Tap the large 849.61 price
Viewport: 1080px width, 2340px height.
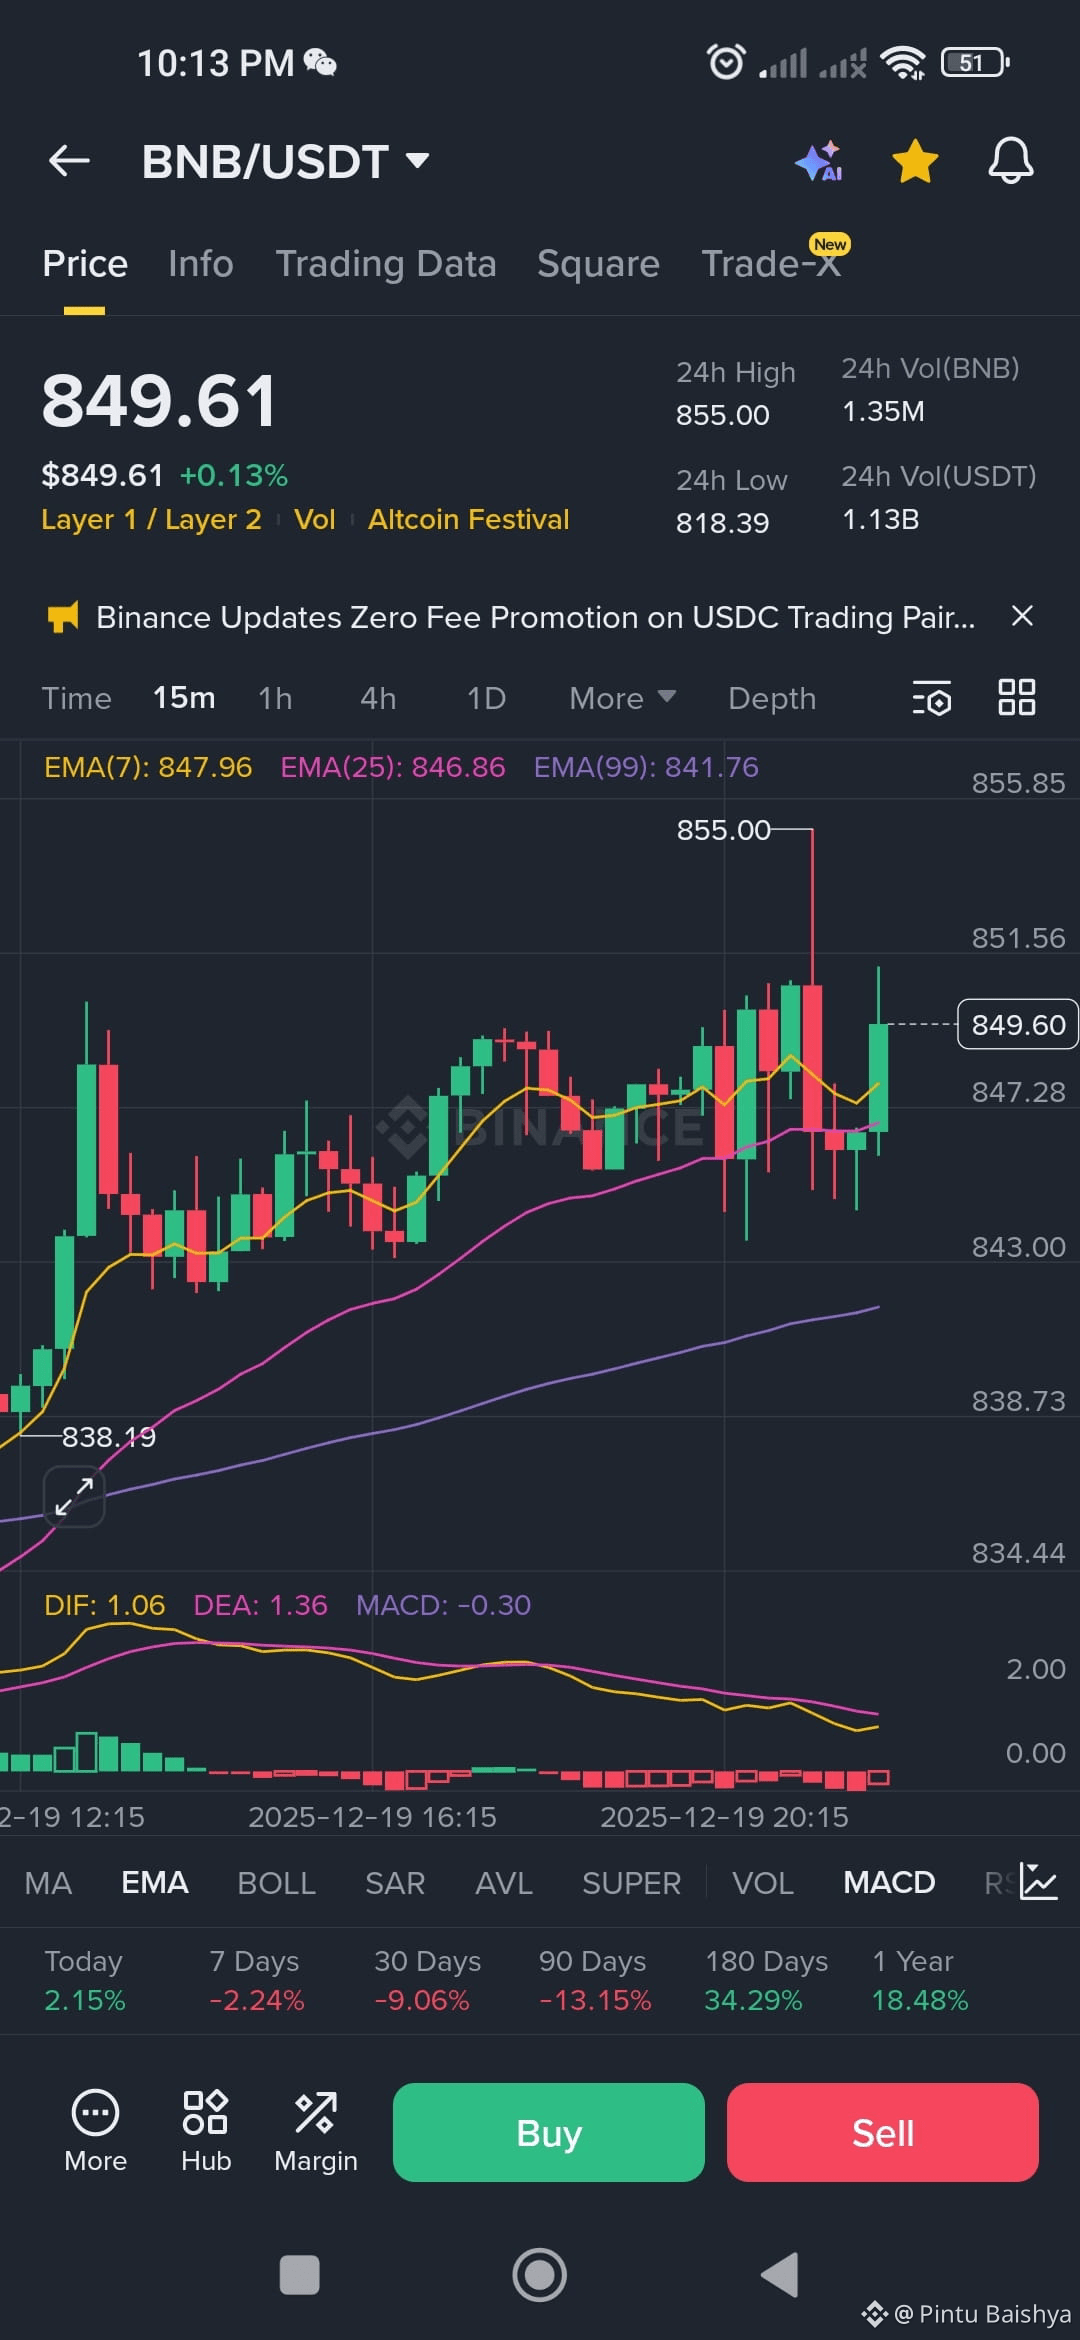pos(159,401)
